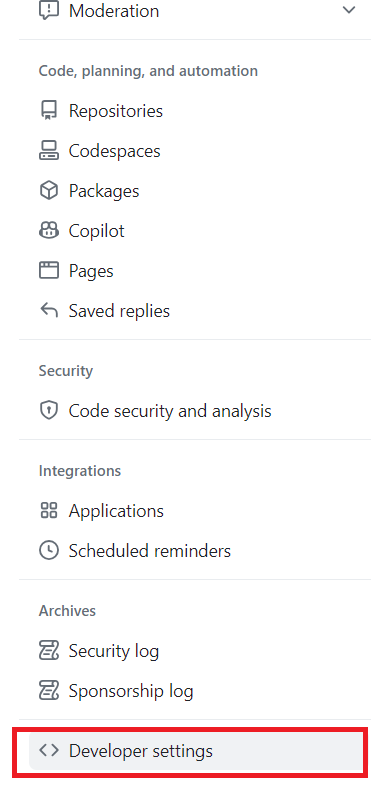371x790 pixels.
Task: Click the Scheduled reminders clock icon
Action: click(x=49, y=551)
